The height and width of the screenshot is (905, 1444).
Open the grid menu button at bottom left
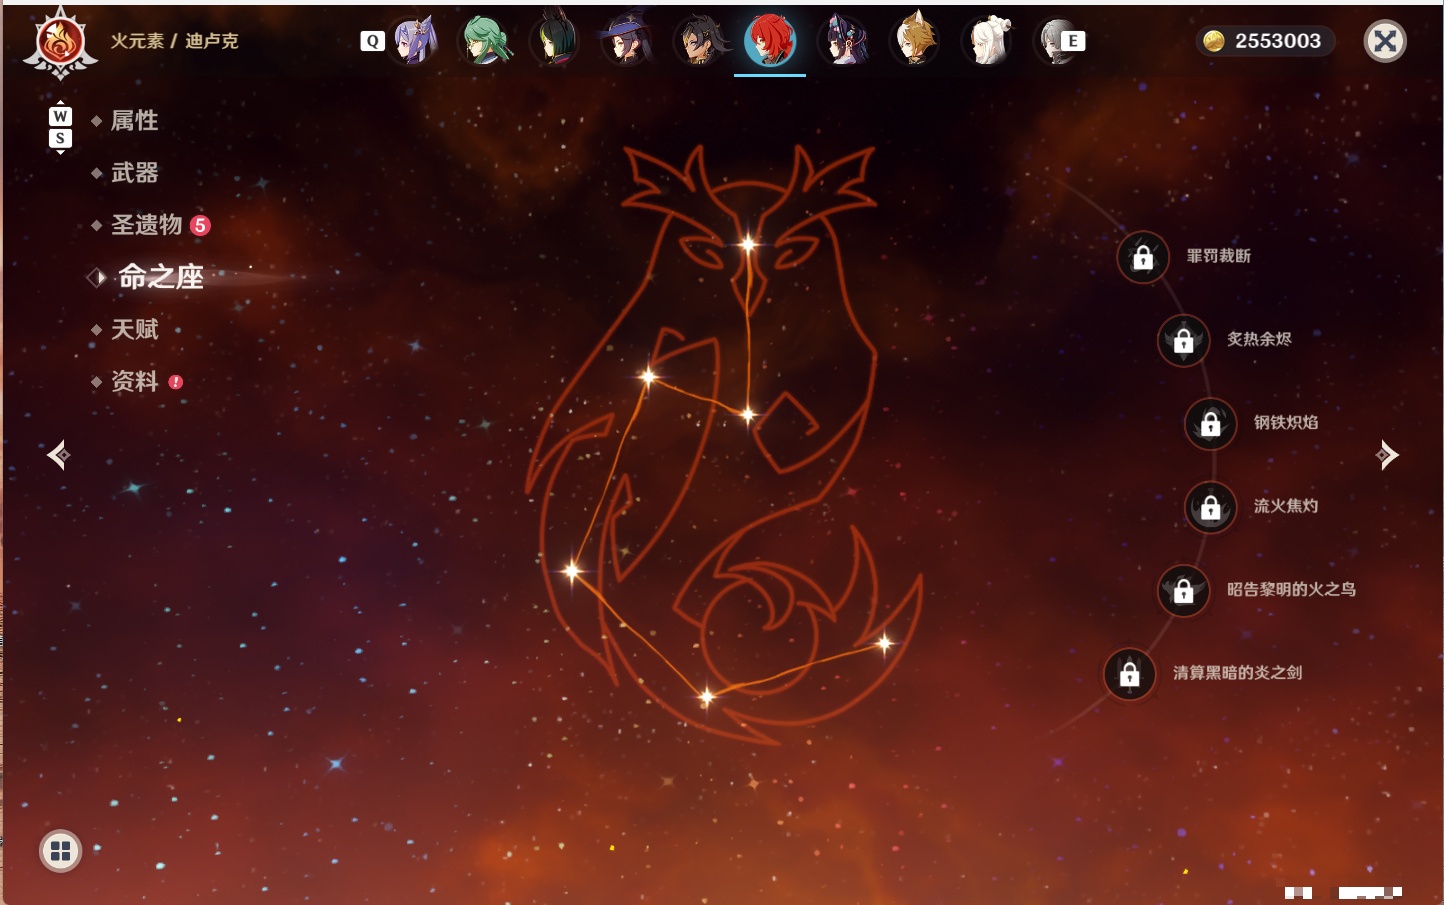60,851
